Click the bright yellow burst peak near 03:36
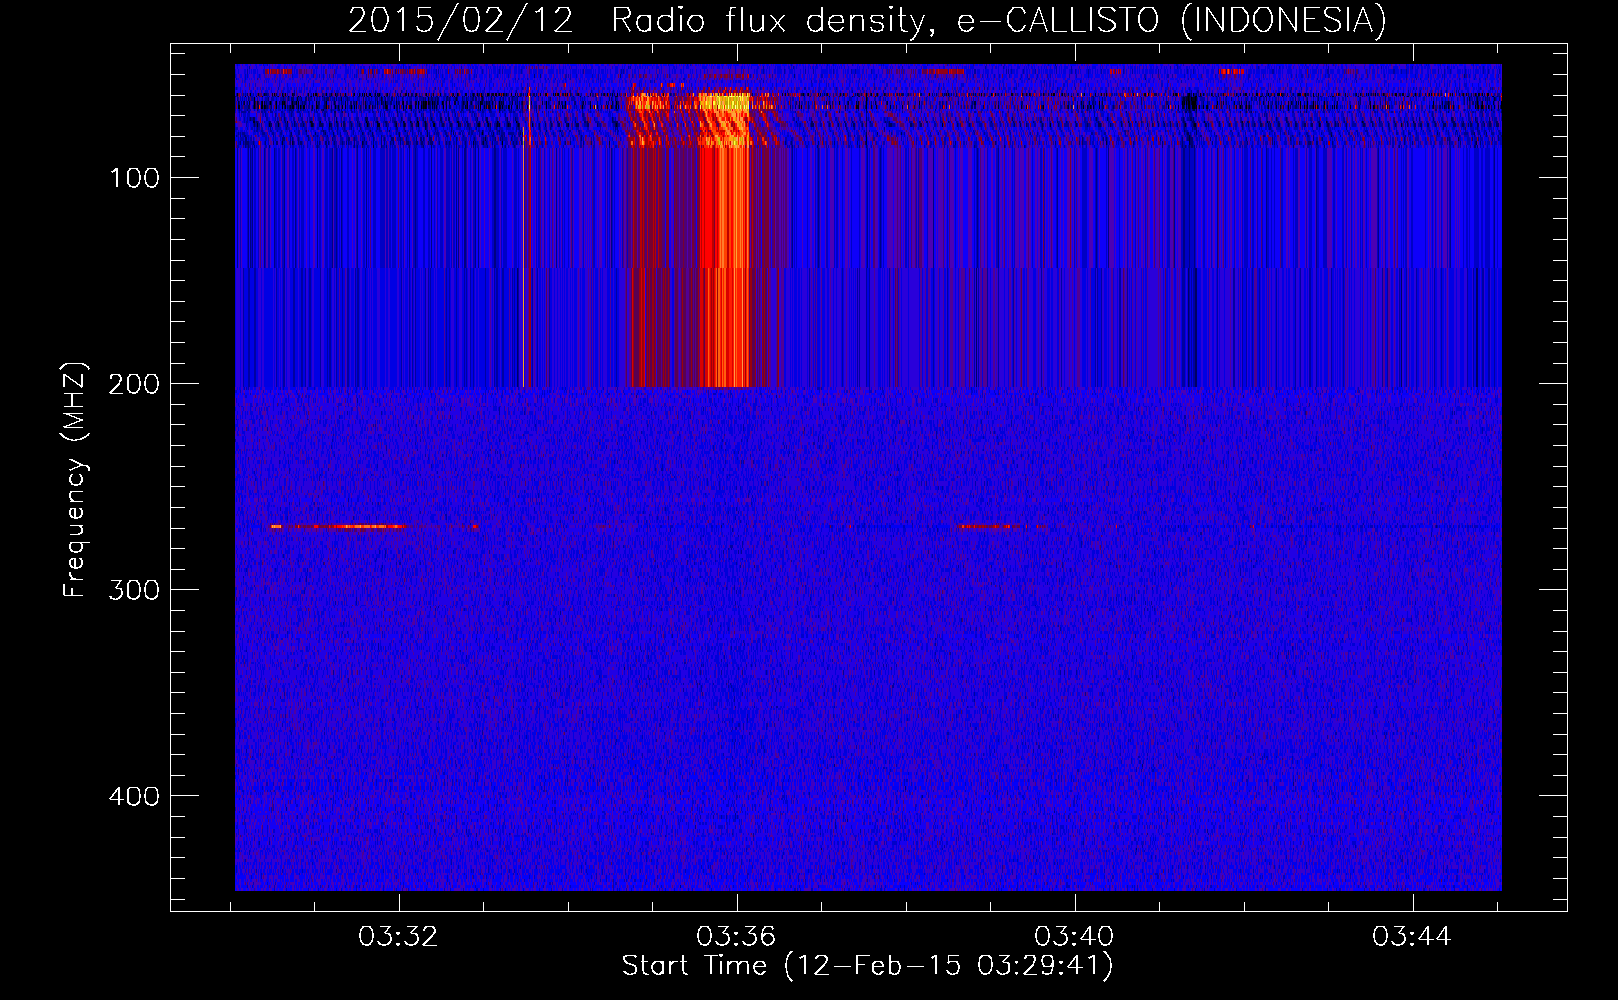 pyautogui.click(x=724, y=101)
